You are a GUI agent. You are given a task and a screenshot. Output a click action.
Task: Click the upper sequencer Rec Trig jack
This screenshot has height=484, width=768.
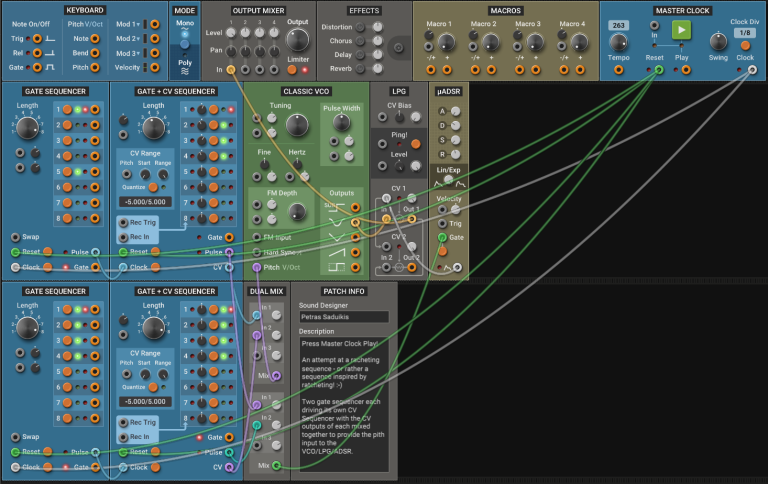pyautogui.click(x=123, y=222)
